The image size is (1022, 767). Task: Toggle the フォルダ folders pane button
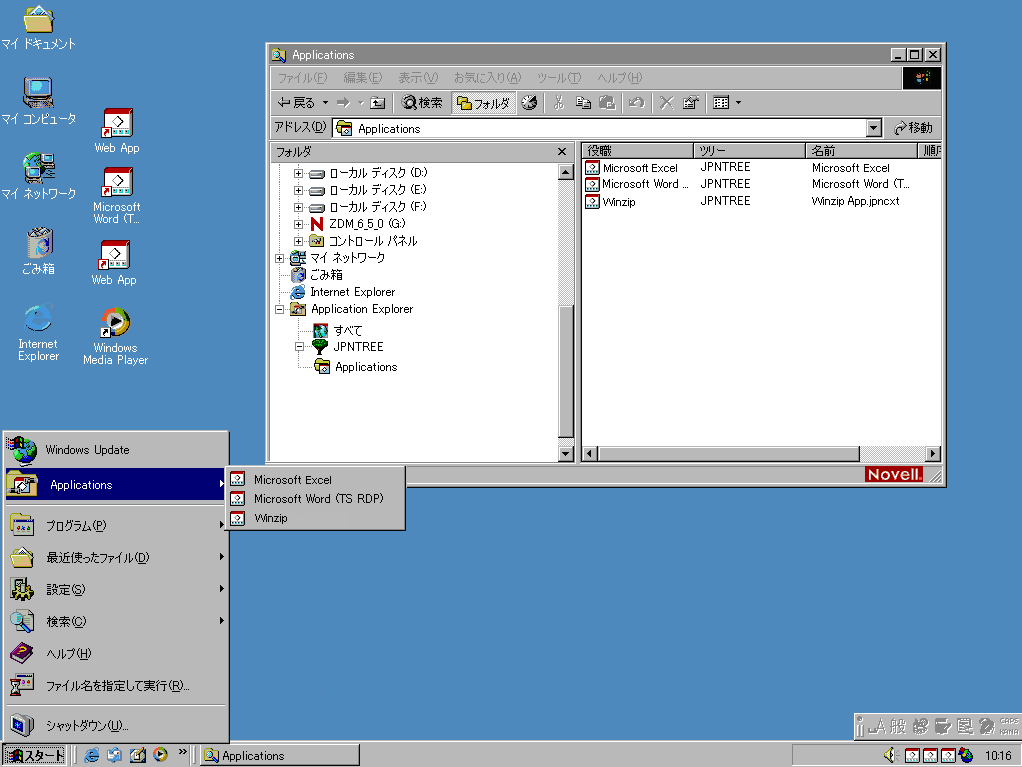484,103
